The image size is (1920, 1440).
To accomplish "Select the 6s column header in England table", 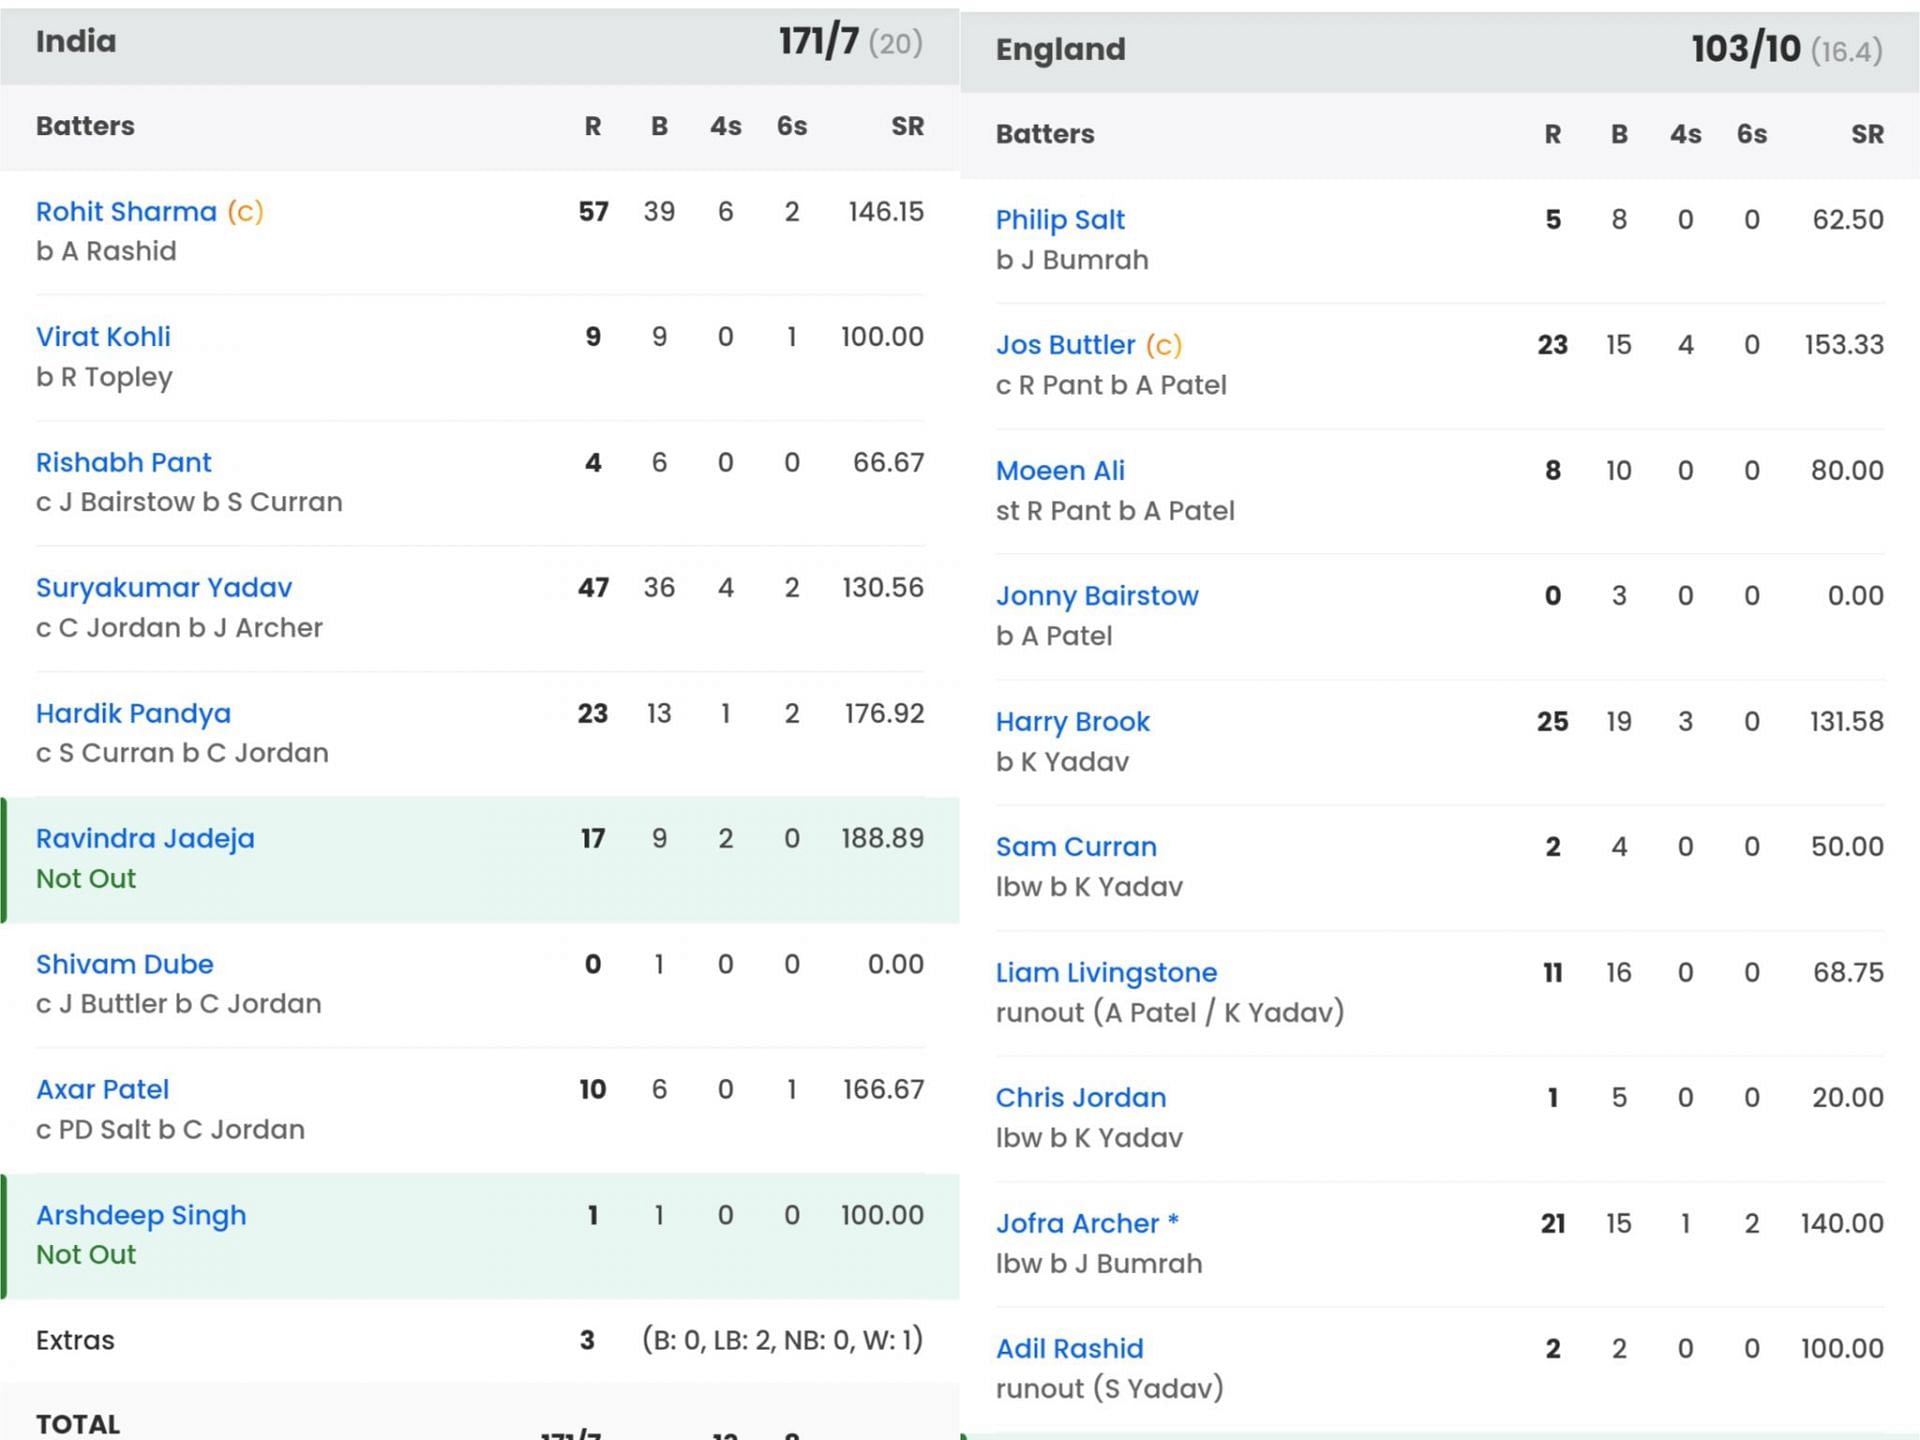I will 1752,135.
